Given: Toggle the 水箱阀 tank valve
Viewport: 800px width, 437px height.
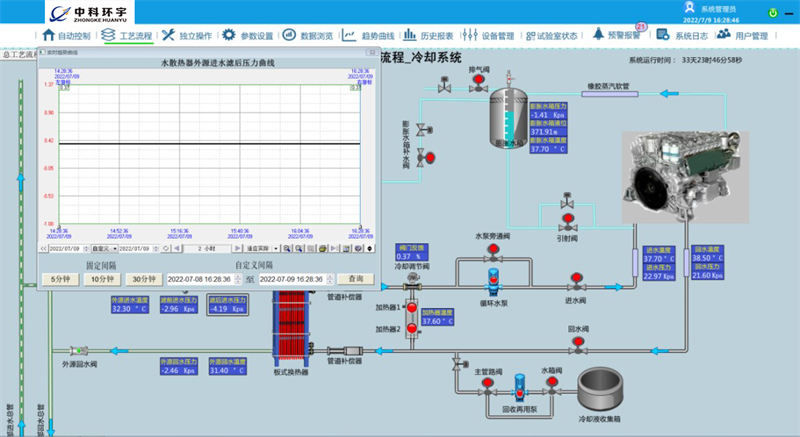Looking at the screenshot, I should point(551,386).
